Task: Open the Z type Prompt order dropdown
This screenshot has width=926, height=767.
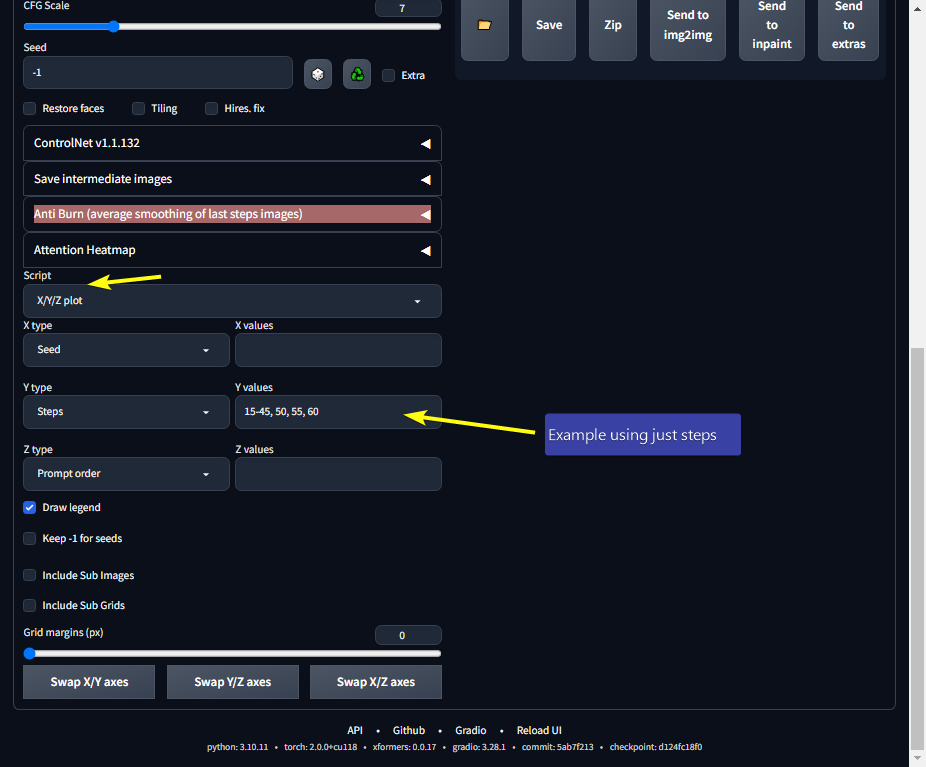Action: [x=125, y=473]
